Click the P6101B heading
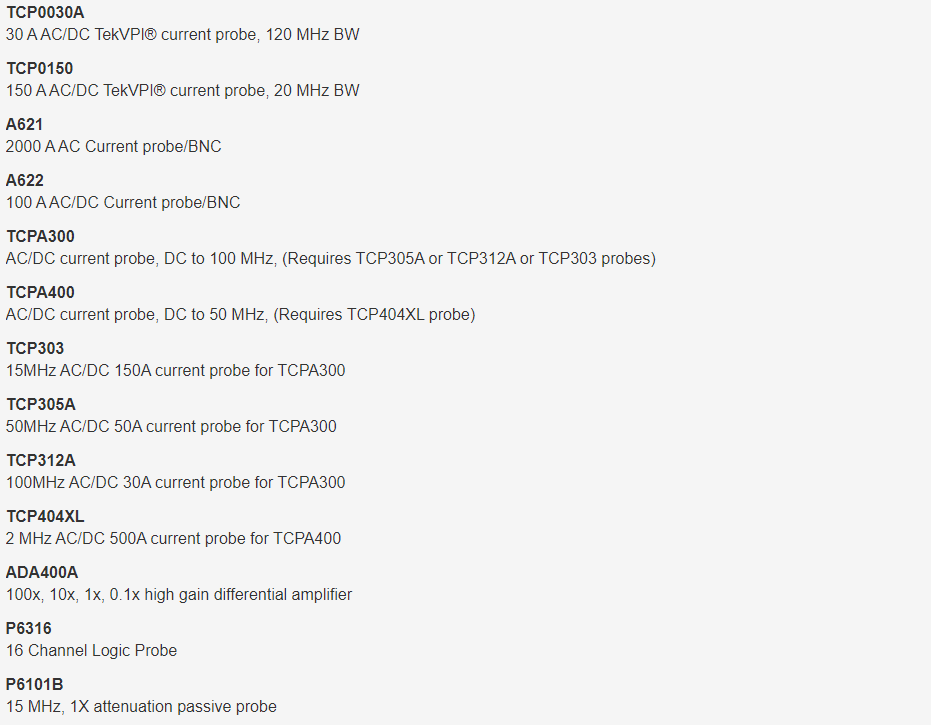The width and height of the screenshot is (931, 725). [34, 684]
